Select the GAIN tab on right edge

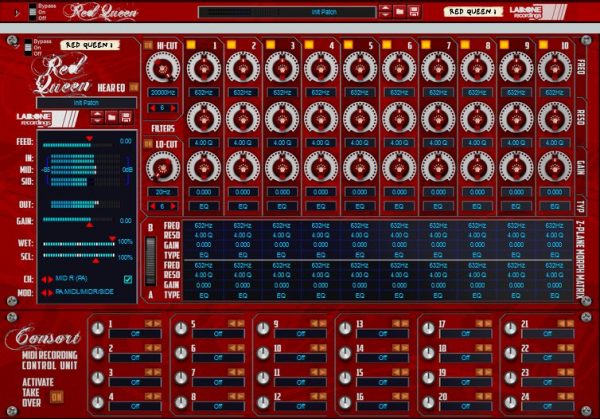coord(582,165)
